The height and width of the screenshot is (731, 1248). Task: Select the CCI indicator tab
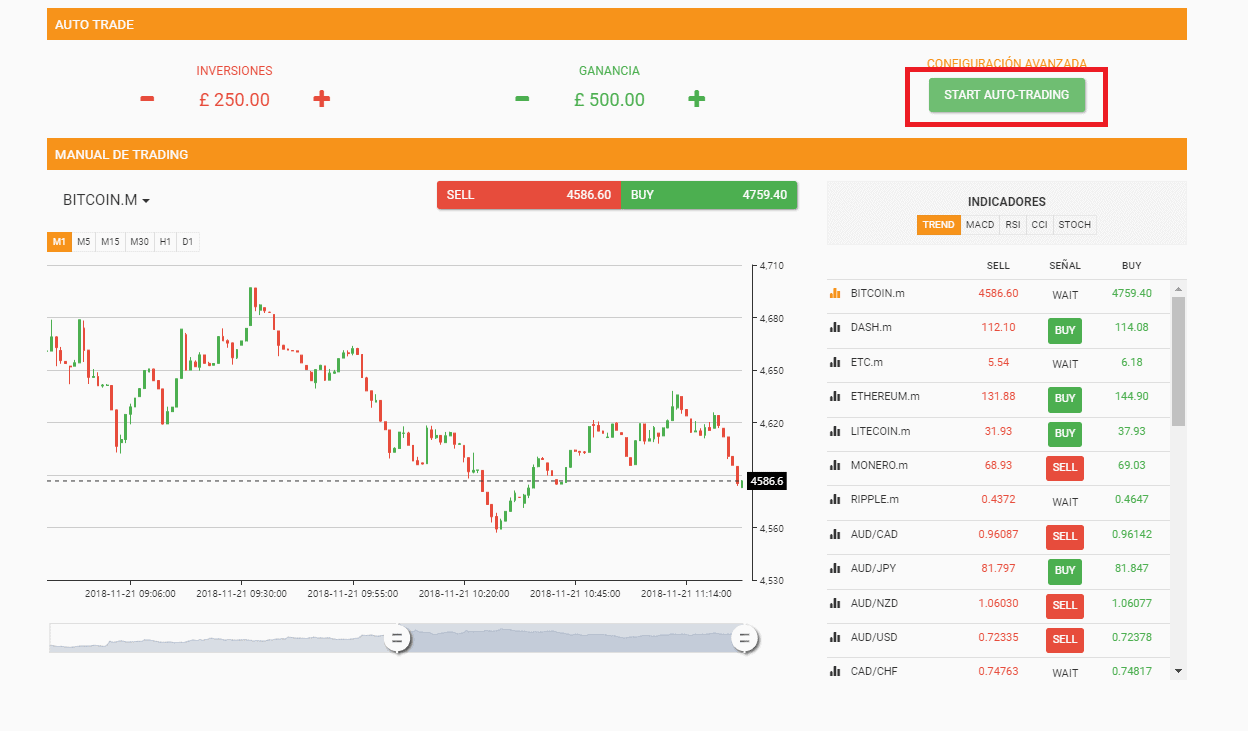click(1040, 225)
